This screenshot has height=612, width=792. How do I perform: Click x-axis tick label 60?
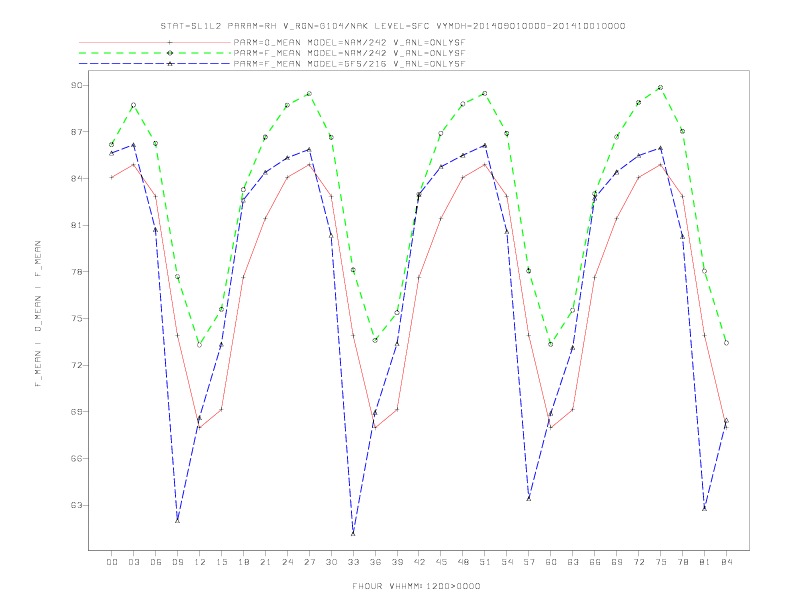pos(551,562)
